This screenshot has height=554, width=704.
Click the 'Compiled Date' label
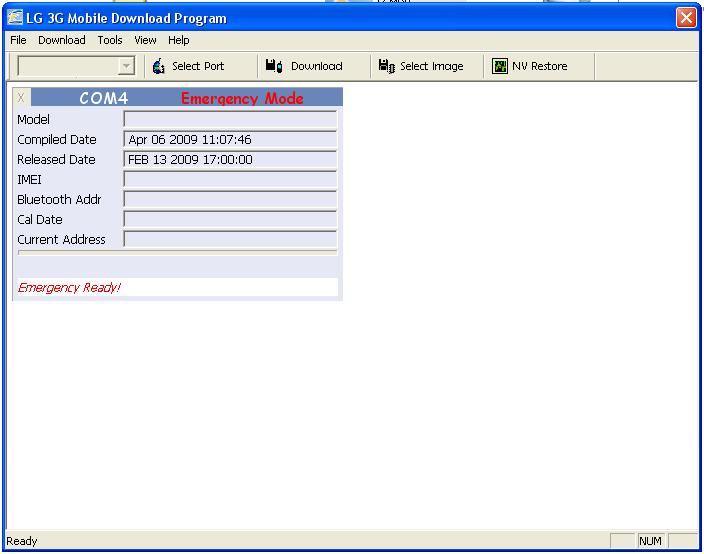coord(57,140)
